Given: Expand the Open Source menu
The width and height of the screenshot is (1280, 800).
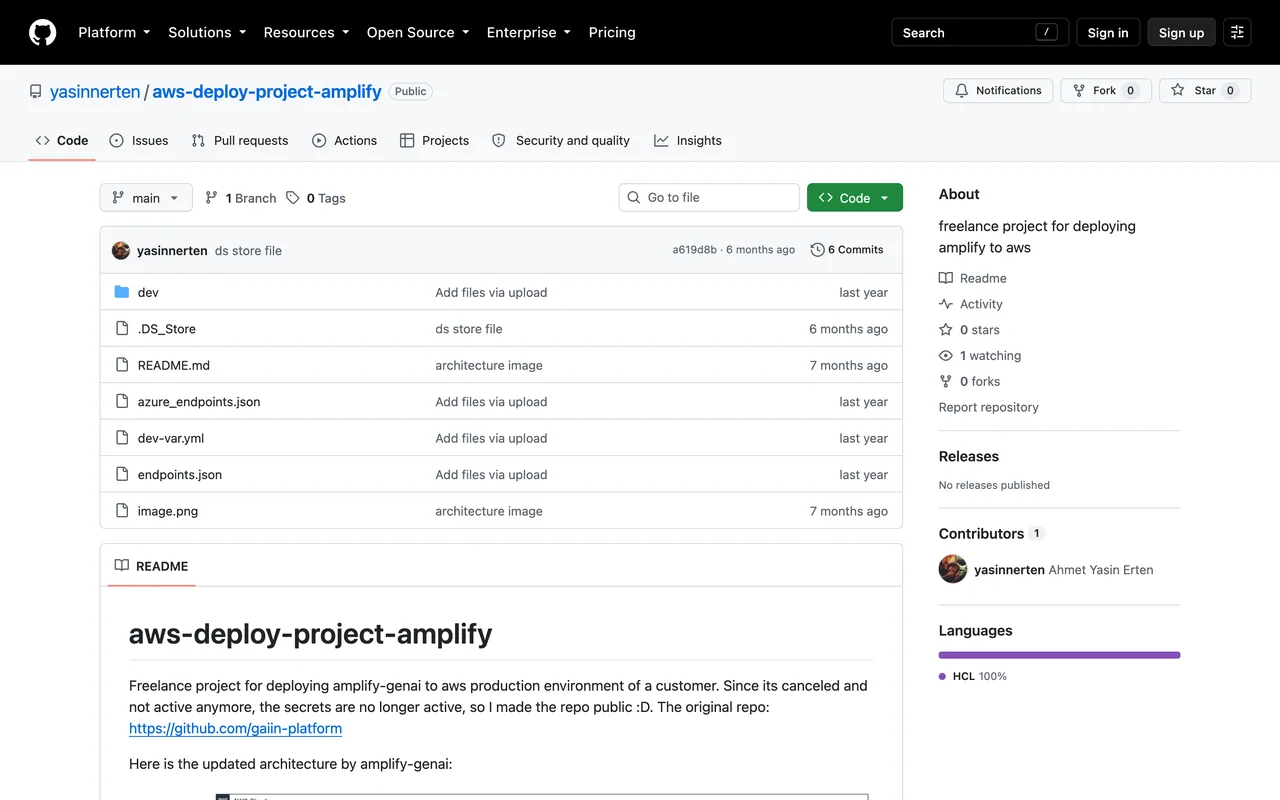Looking at the screenshot, I should pos(418,32).
